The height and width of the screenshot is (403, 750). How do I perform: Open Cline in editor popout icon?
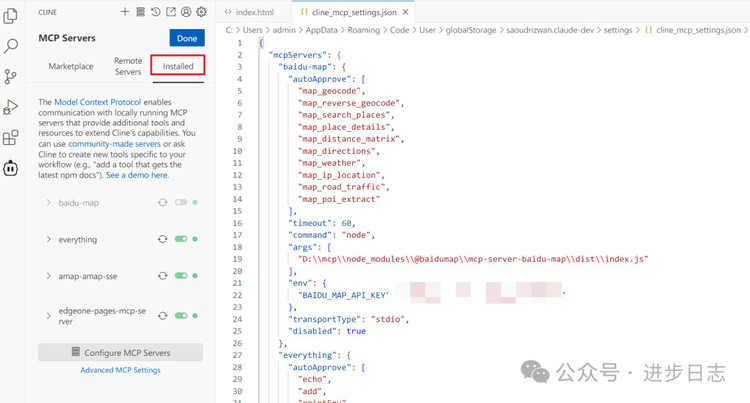tap(171, 12)
